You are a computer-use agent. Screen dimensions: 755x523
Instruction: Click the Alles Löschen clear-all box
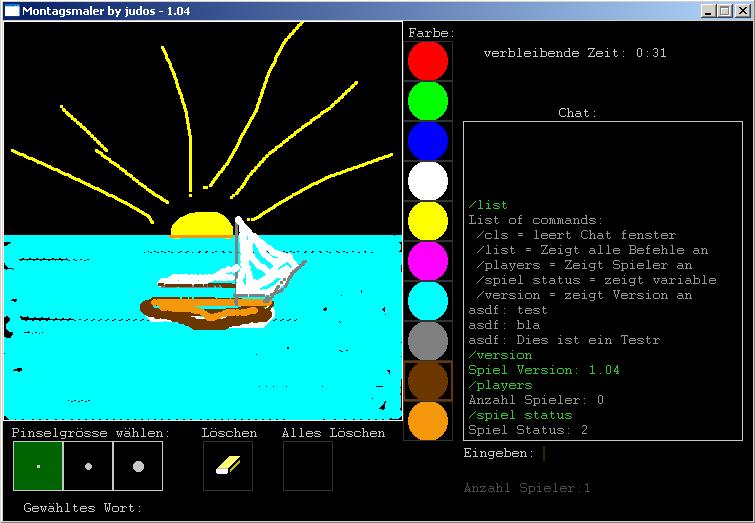pos(308,466)
